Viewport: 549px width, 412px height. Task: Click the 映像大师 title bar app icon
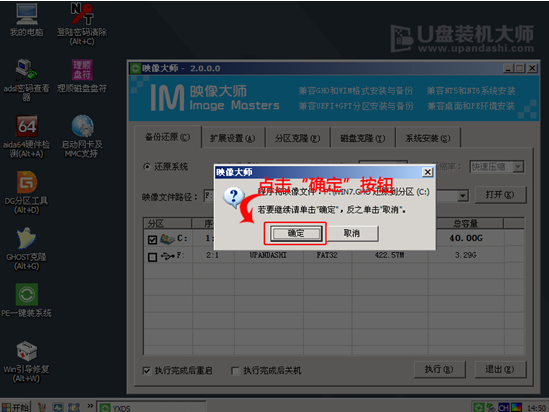135,68
